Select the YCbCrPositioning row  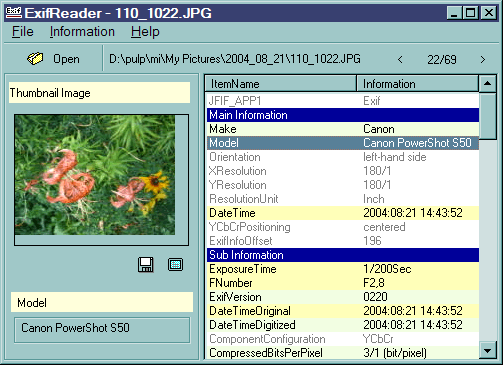(343, 227)
